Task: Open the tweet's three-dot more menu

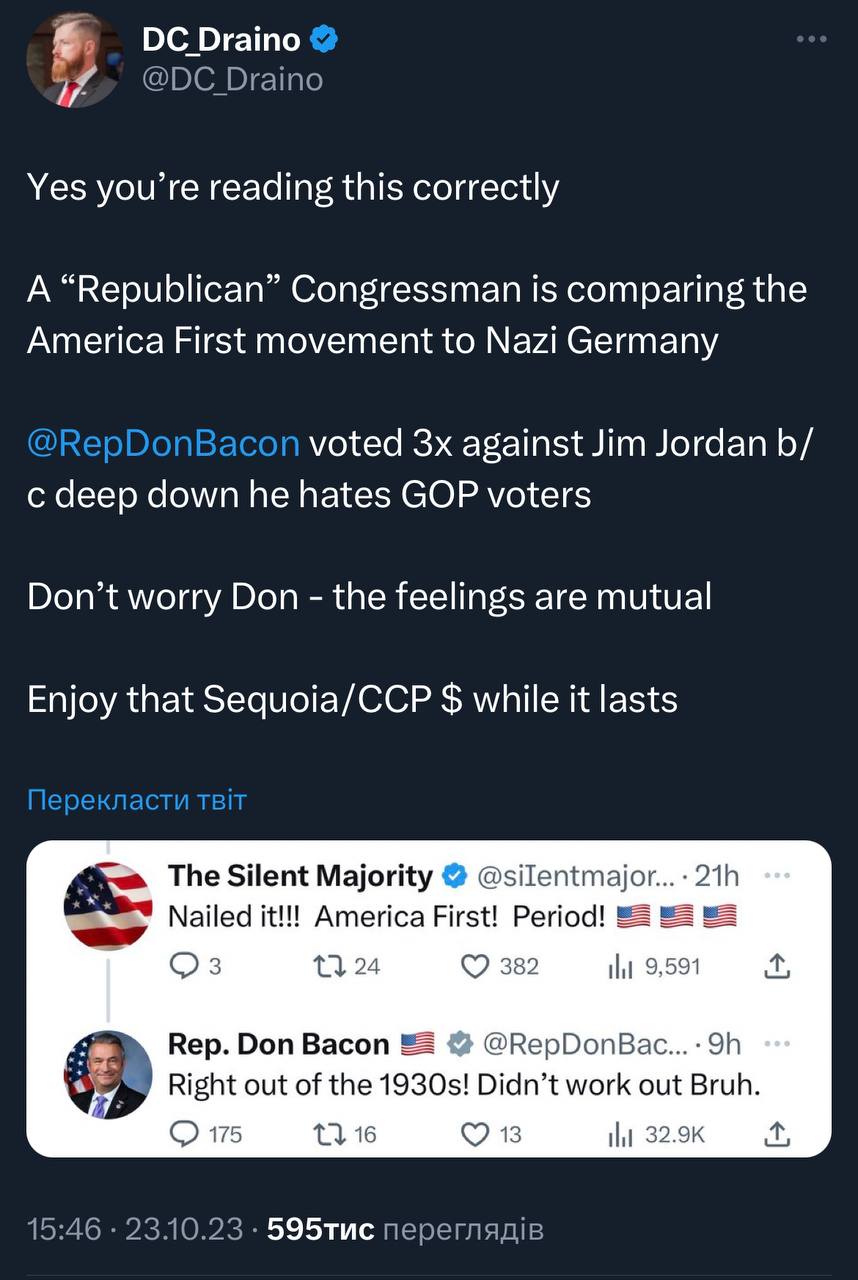Action: click(x=811, y=40)
